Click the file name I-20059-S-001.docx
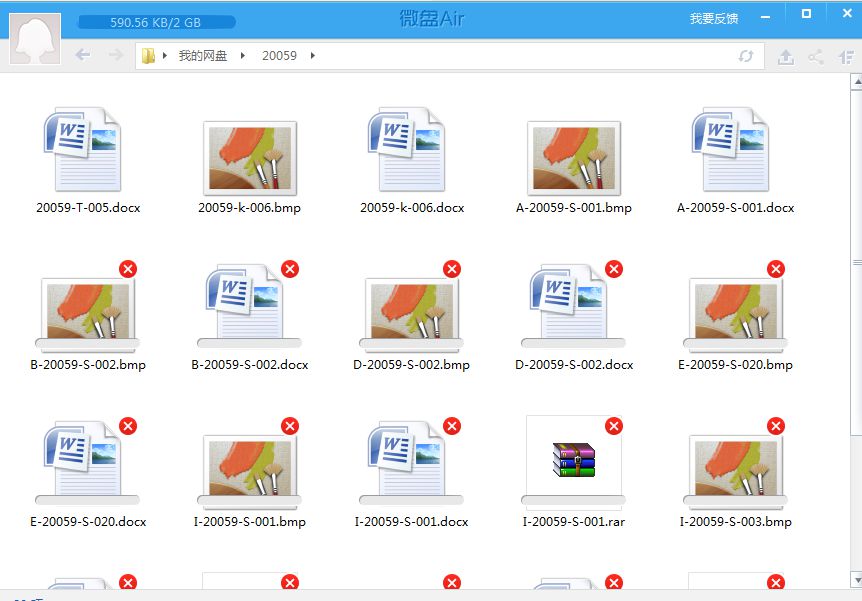This screenshot has height=601, width=862. coord(411,521)
